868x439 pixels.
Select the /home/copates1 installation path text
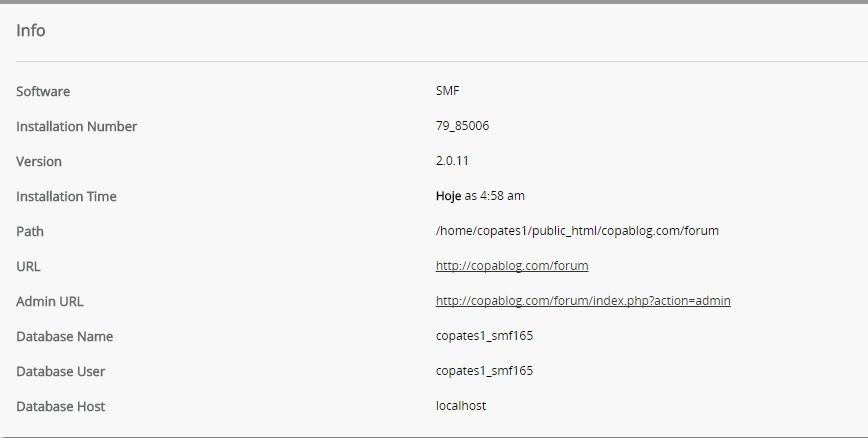click(577, 231)
